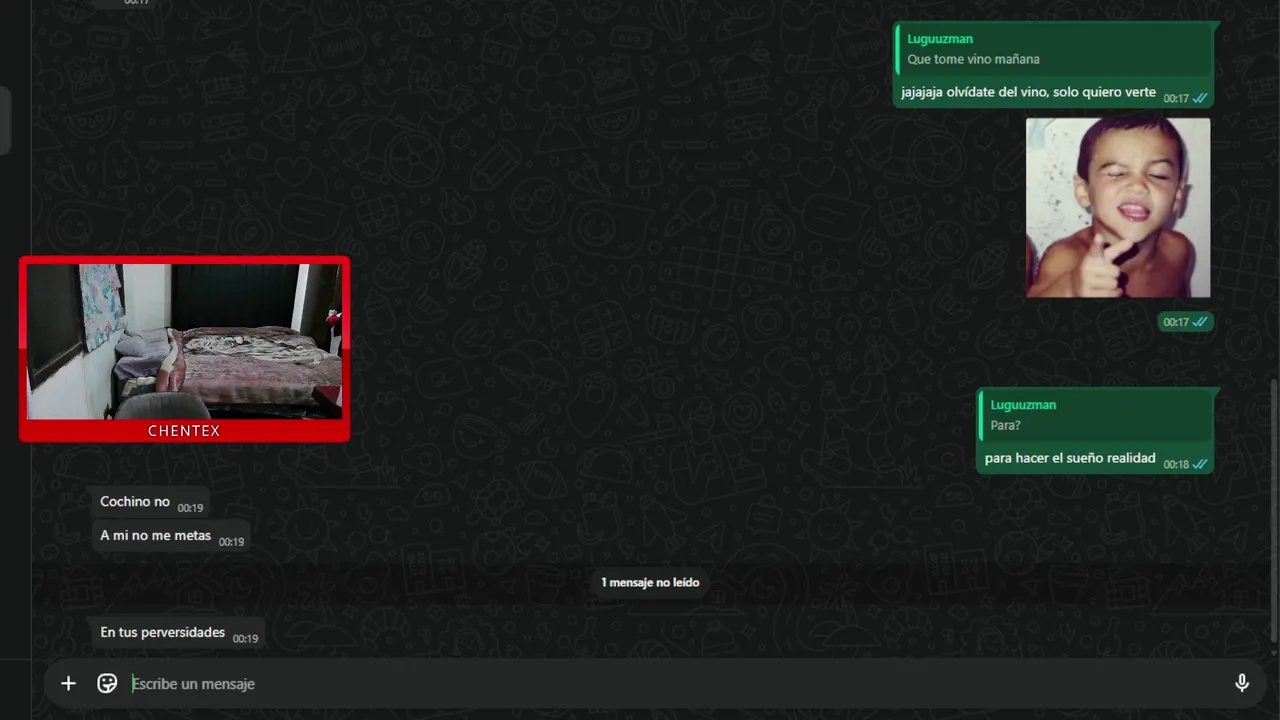Click the 00:18 read receipt ticks
This screenshot has height=720, width=1280.
click(x=1200, y=464)
